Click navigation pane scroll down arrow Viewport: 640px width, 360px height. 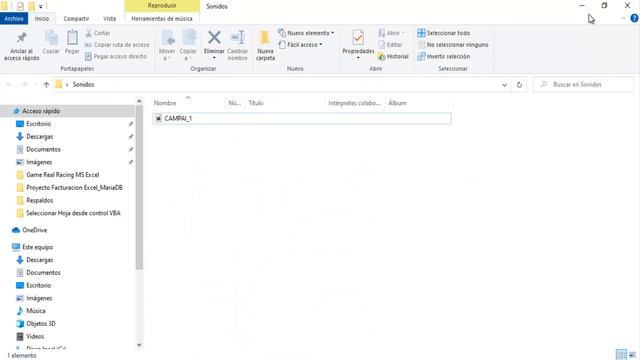(x=139, y=345)
